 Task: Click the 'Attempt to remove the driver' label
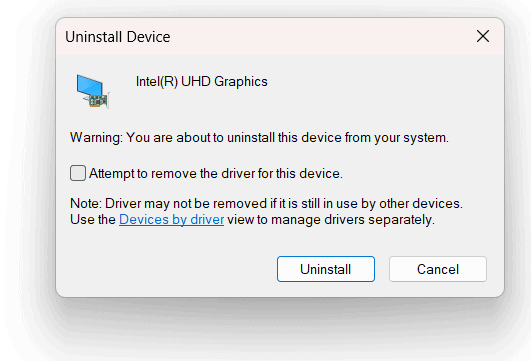tap(216, 173)
